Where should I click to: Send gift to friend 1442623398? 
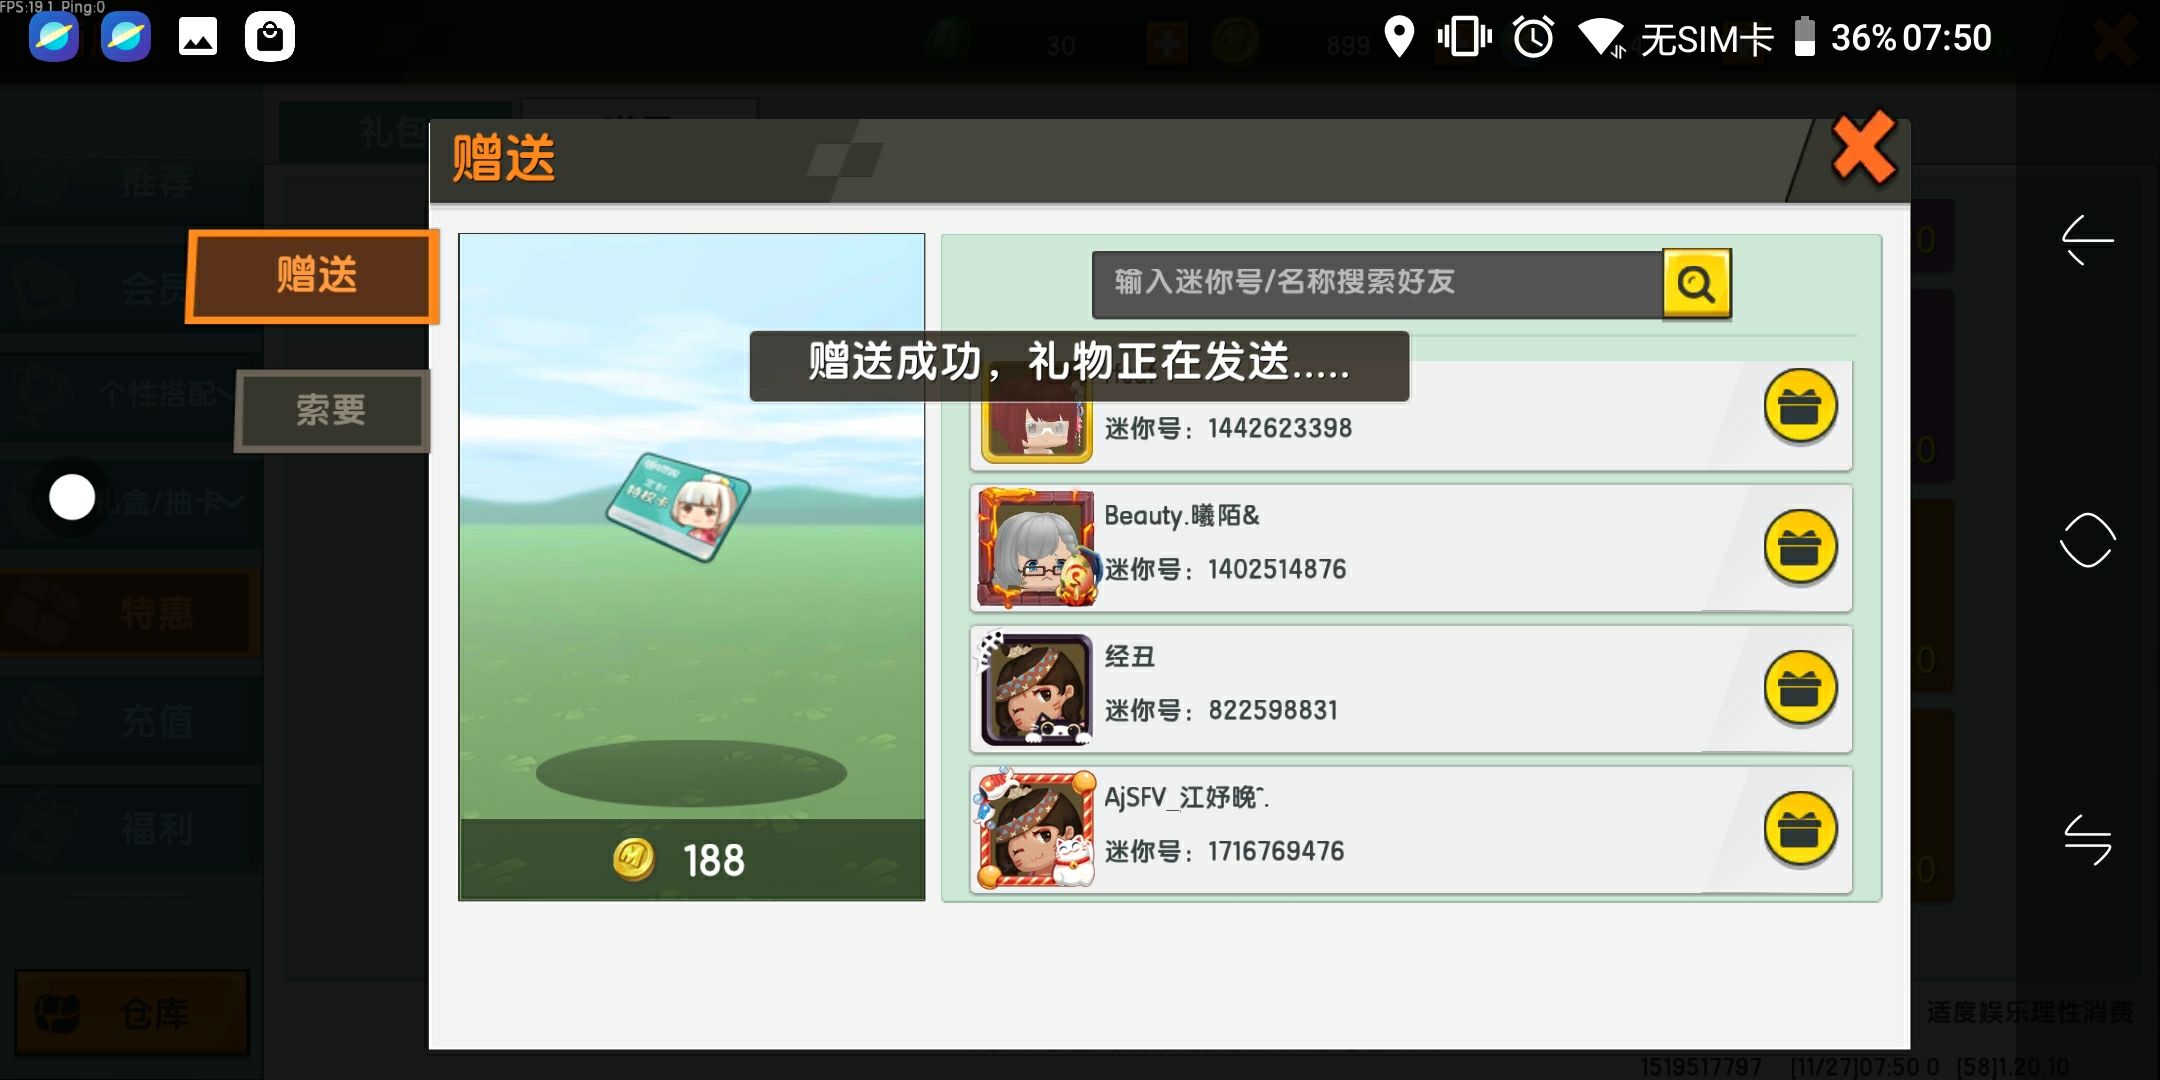tap(1800, 406)
